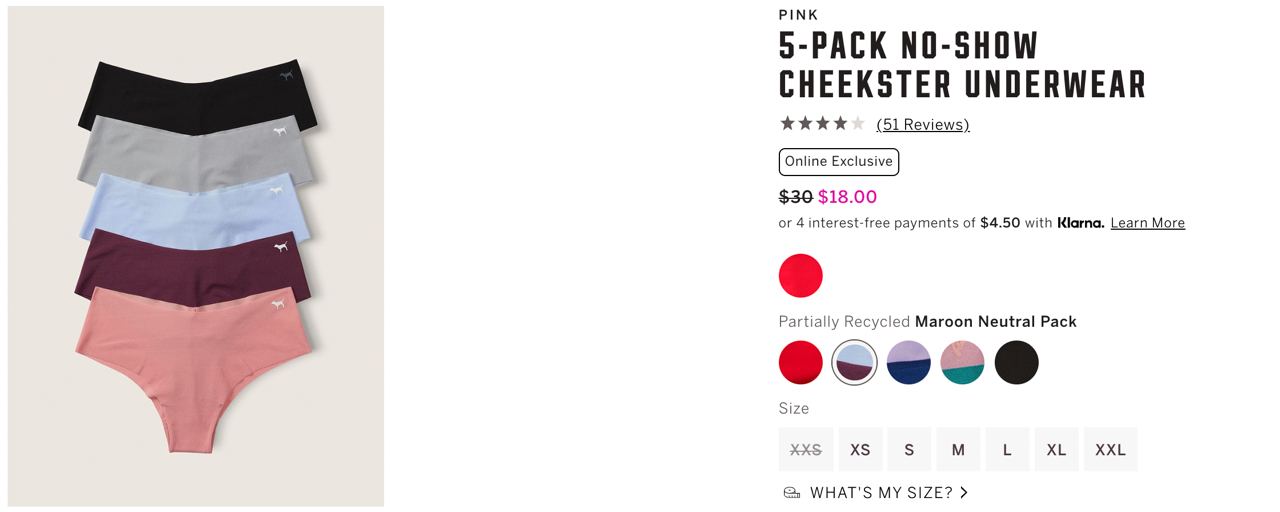Open the 51 Reviews link
Viewport: 1280px width, 512px height.
click(x=922, y=125)
